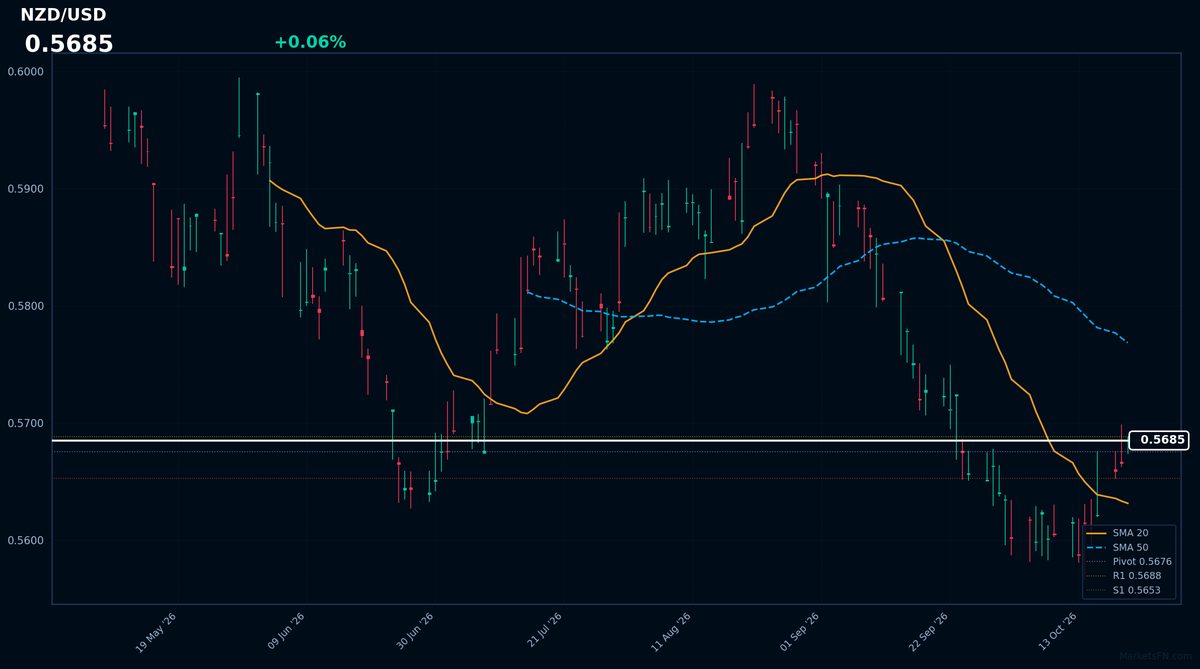Screen dimensions: 1200x669
Task: Select the Pivot 0.5676 legend entry
Action: tap(1129, 562)
